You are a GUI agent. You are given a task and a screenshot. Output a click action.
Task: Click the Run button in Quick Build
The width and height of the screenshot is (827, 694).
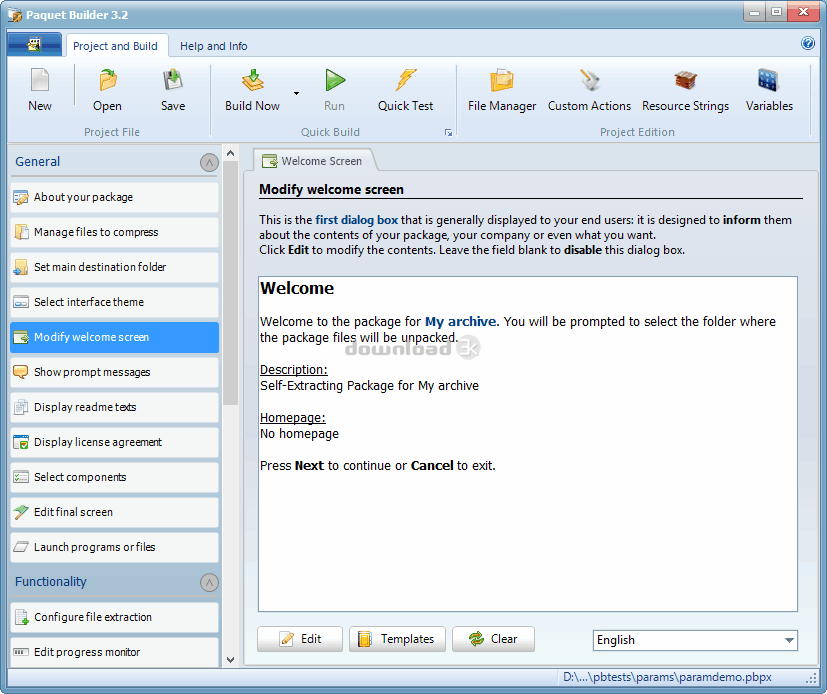pyautogui.click(x=334, y=91)
